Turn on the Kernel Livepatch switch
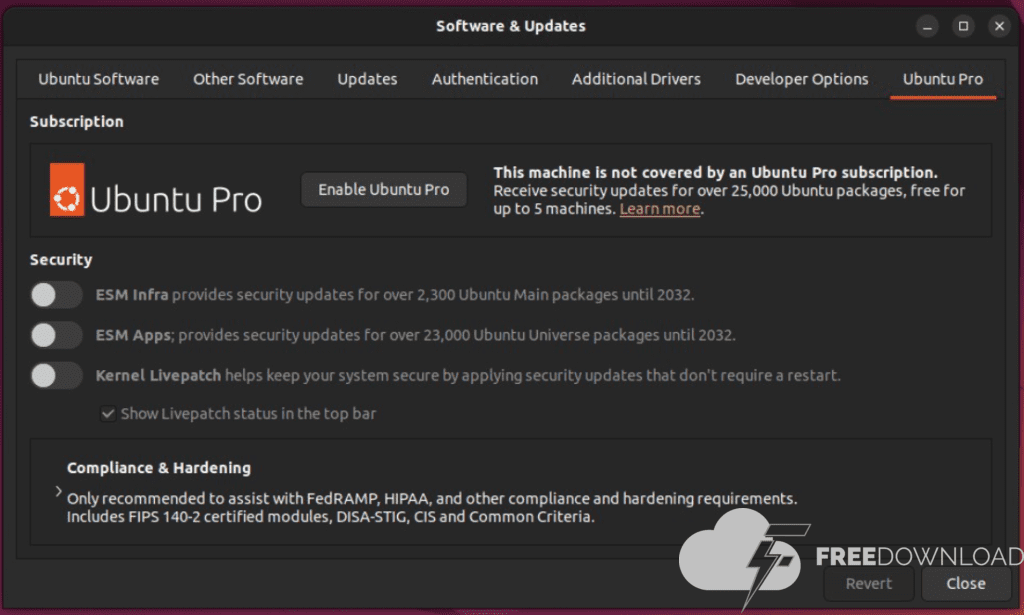This screenshot has width=1024, height=615. (56, 375)
